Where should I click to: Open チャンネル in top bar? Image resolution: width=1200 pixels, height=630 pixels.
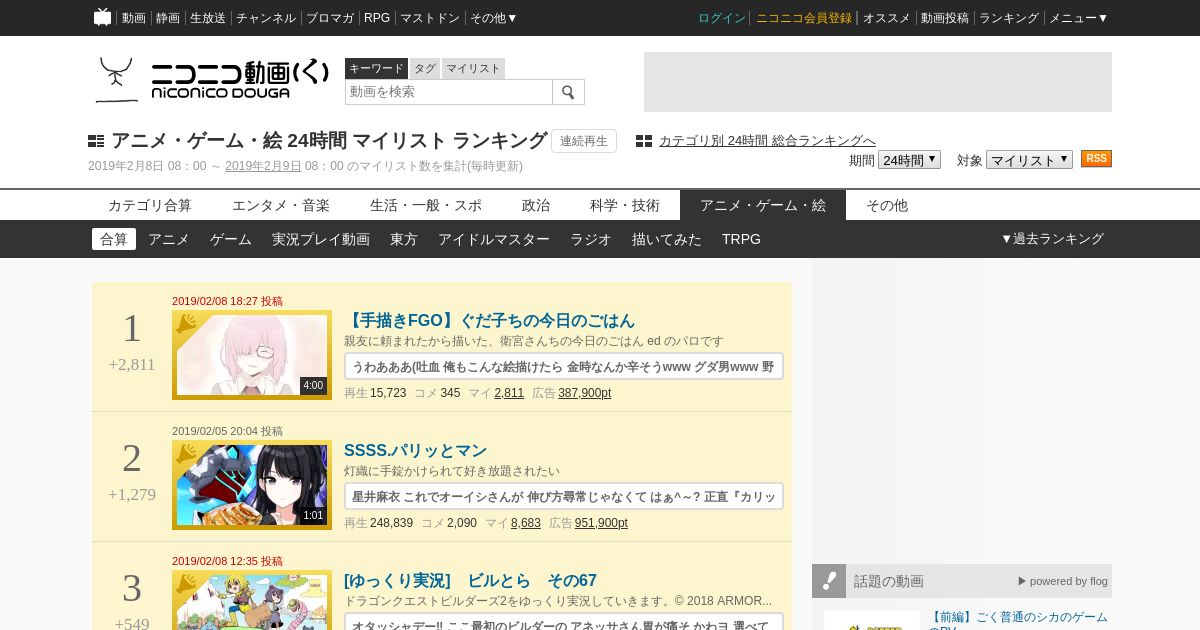(x=266, y=18)
